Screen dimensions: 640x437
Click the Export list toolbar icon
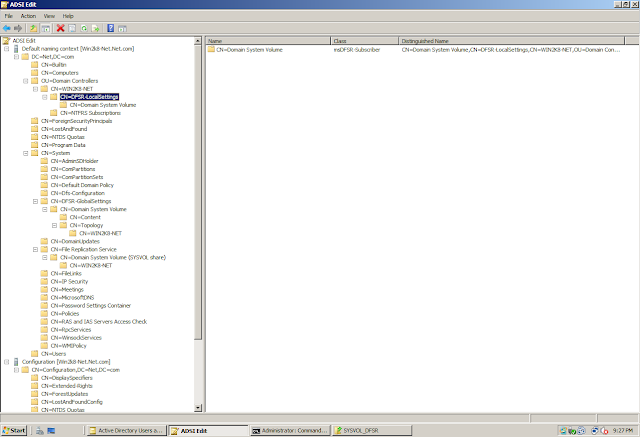(x=96, y=28)
